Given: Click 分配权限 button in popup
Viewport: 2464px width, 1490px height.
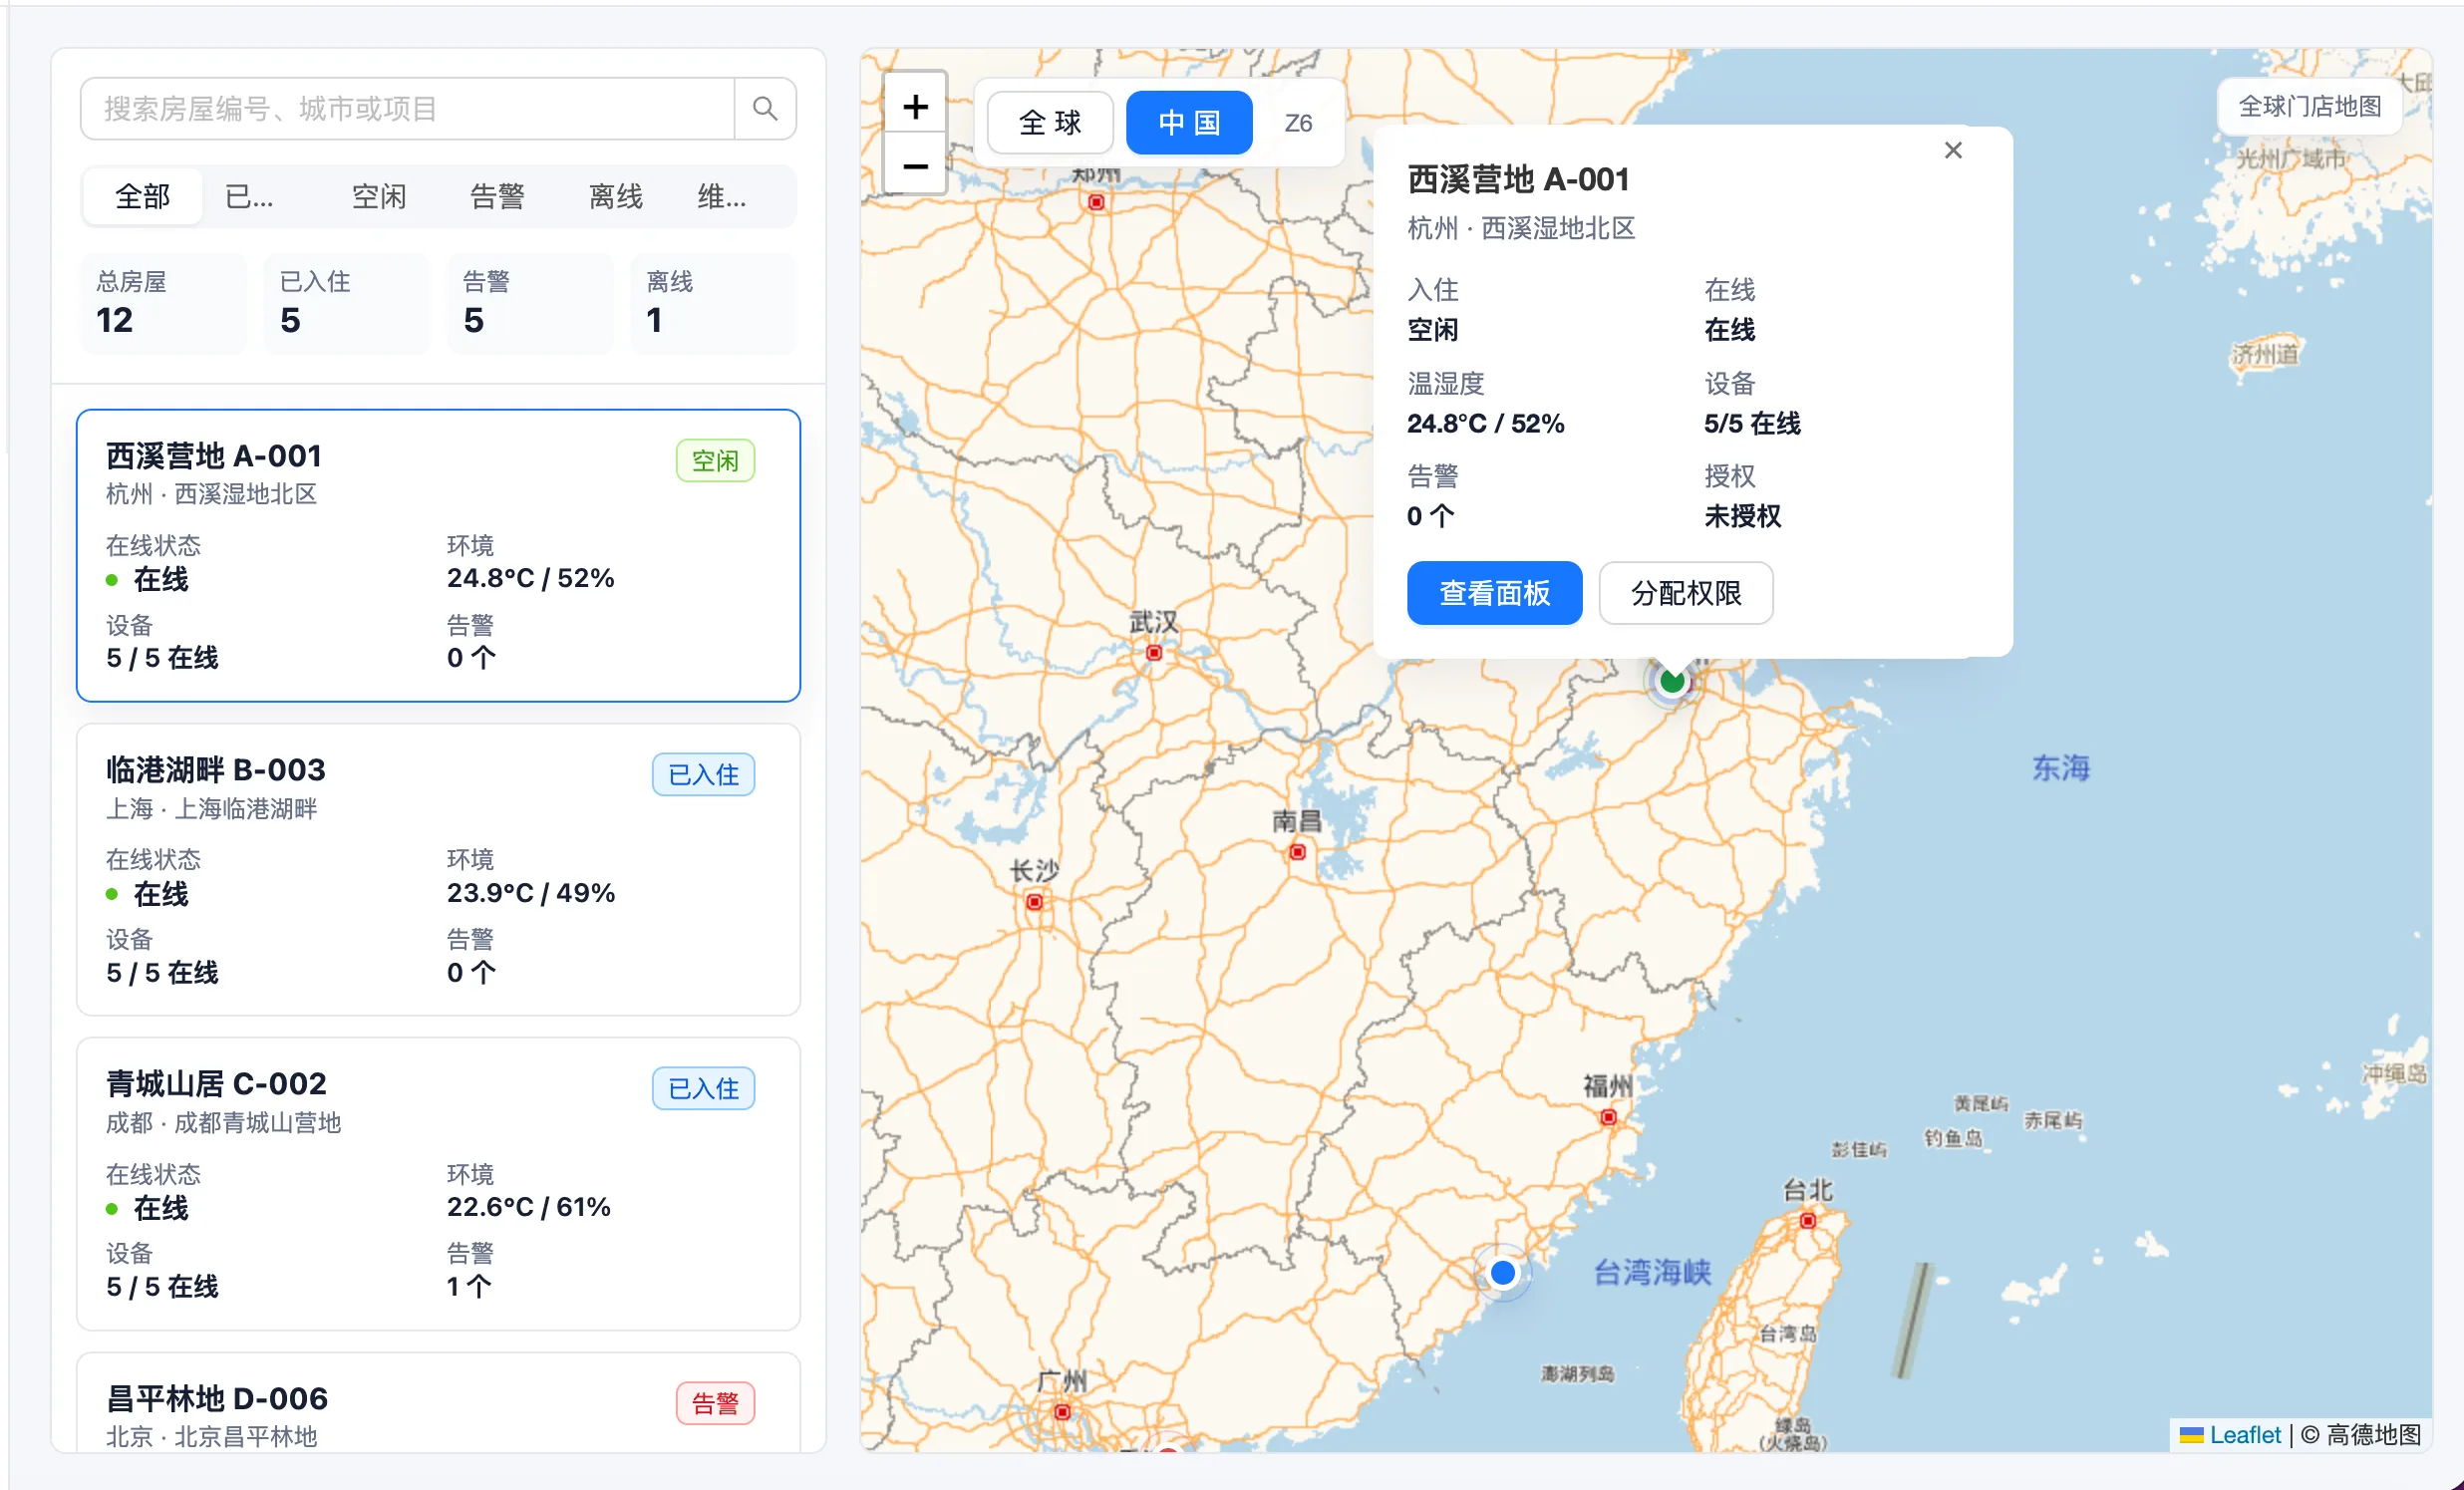Looking at the screenshot, I should click(1686, 593).
